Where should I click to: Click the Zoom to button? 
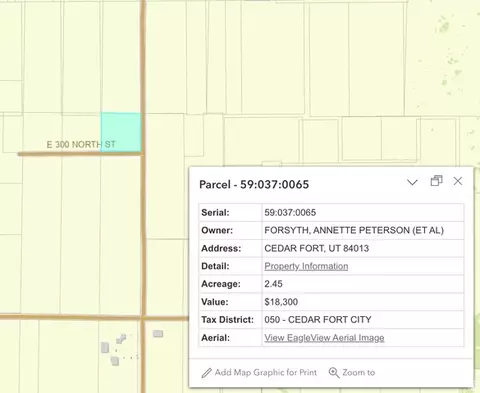[358, 372]
